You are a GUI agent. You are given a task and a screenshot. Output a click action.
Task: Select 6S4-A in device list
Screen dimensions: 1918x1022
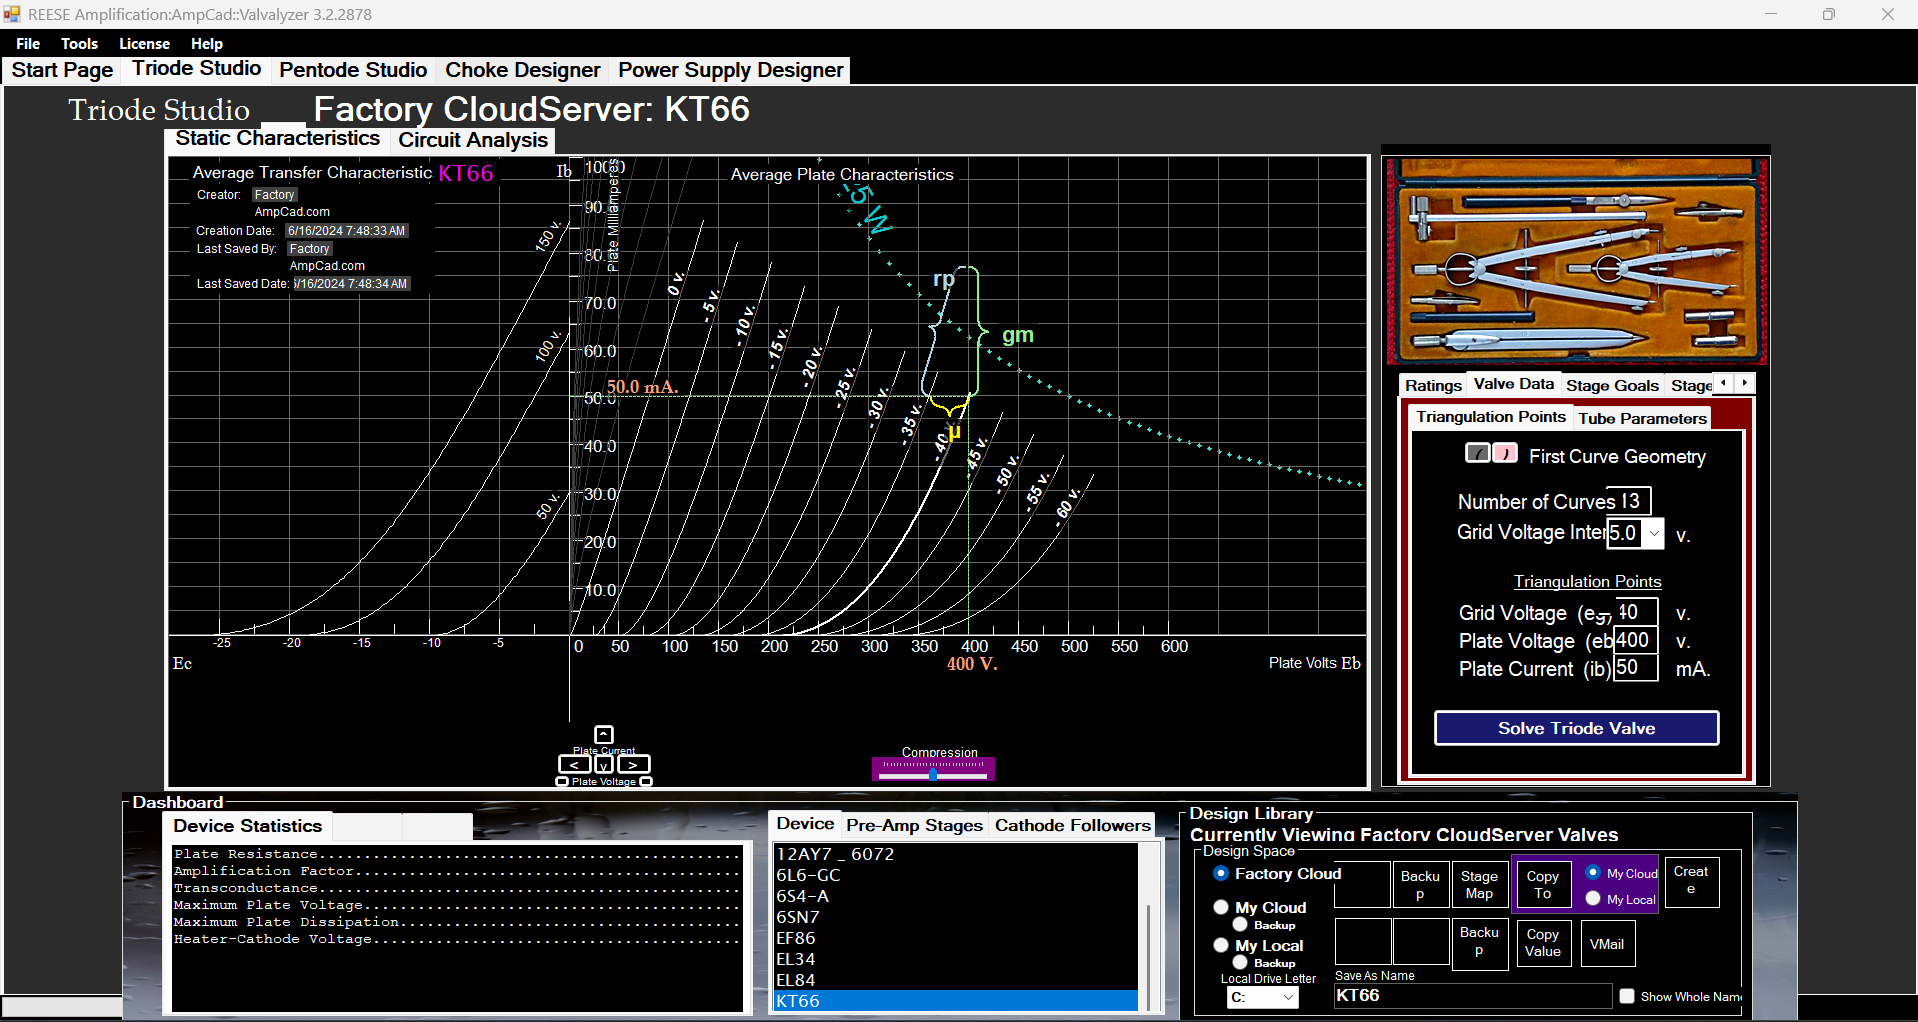coord(956,896)
